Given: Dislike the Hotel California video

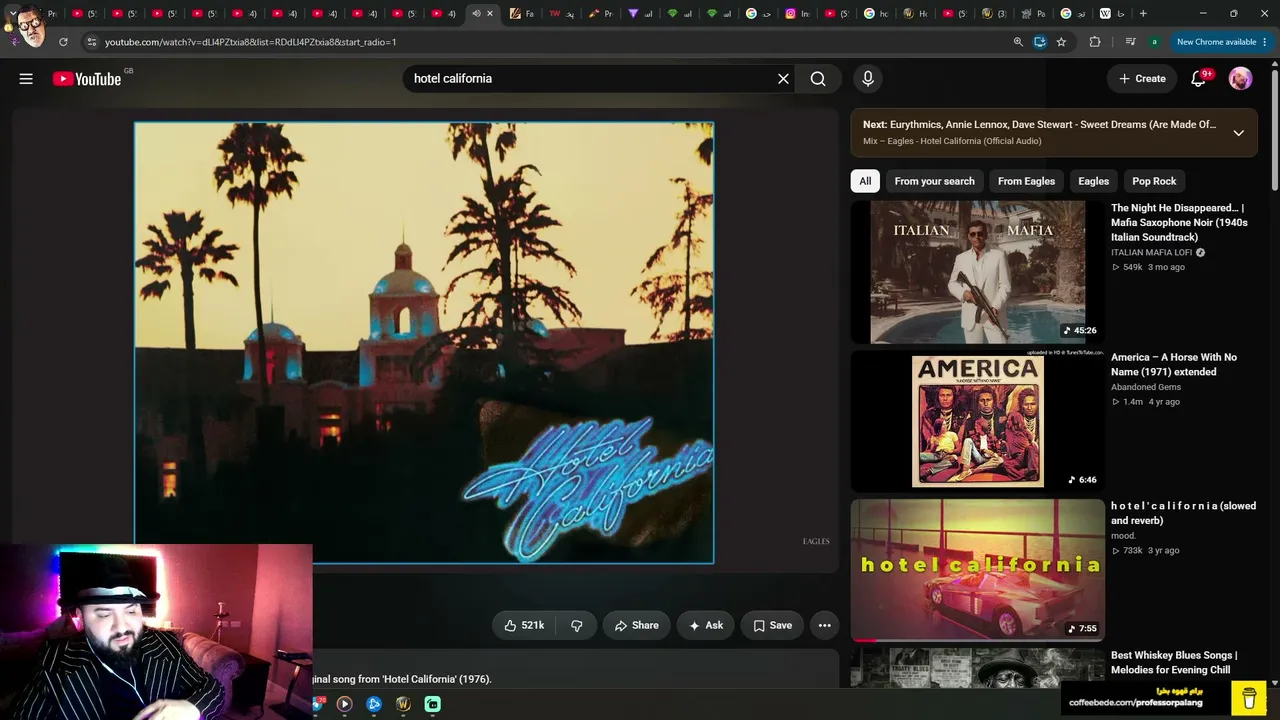Looking at the screenshot, I should [x=577, y=625].
